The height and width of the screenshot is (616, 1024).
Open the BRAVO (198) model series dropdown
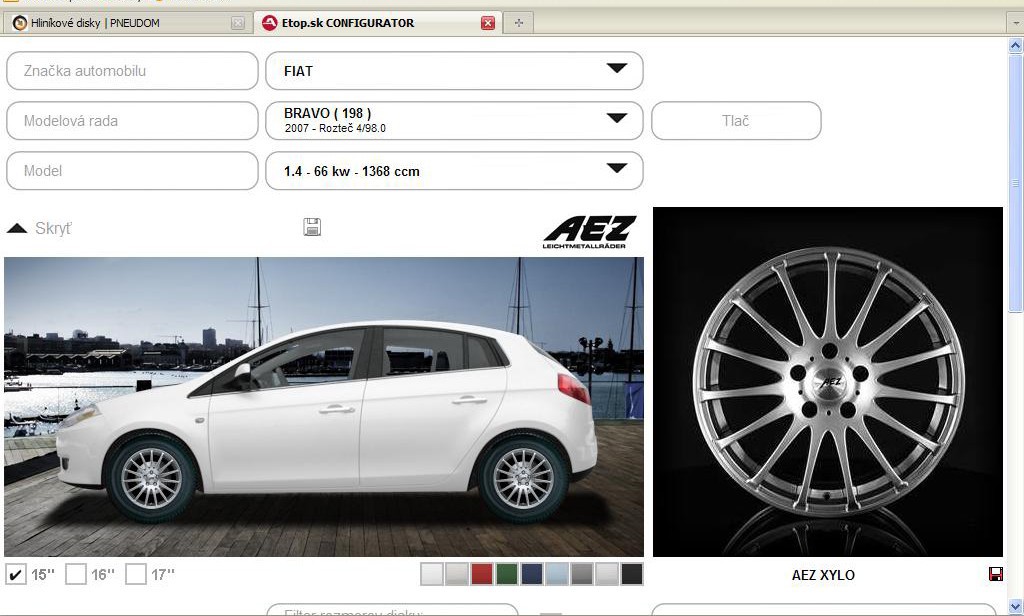[616, 120]
